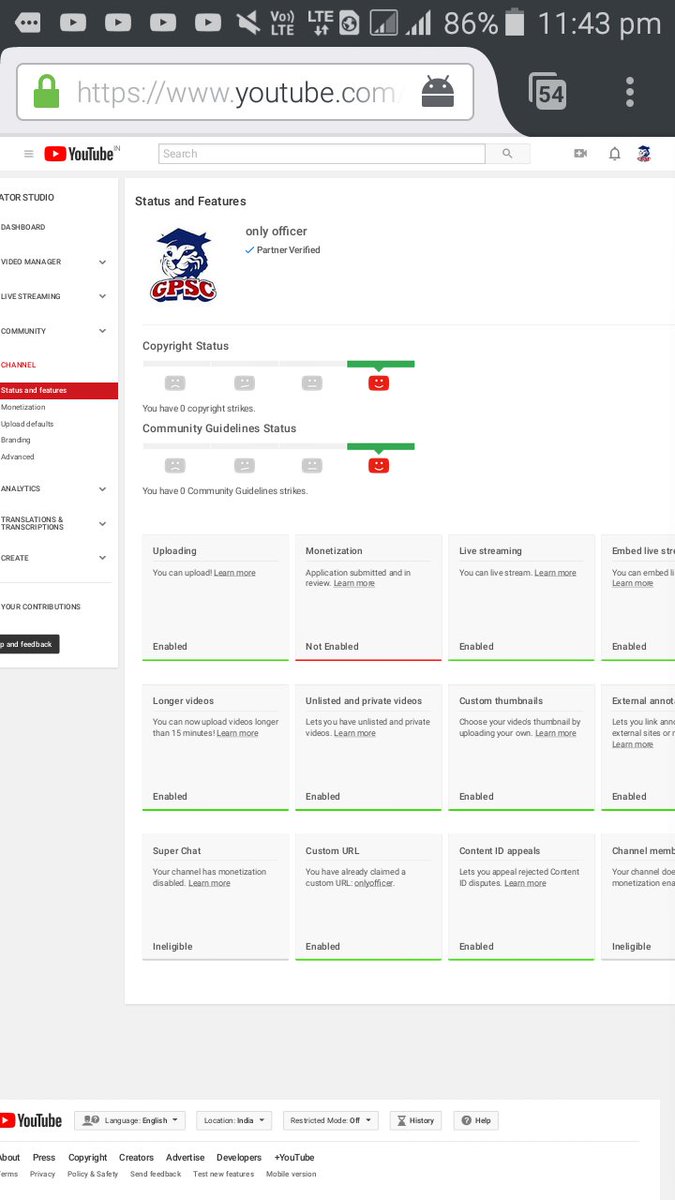Select the Channel sidebar heading

[18, 365]
